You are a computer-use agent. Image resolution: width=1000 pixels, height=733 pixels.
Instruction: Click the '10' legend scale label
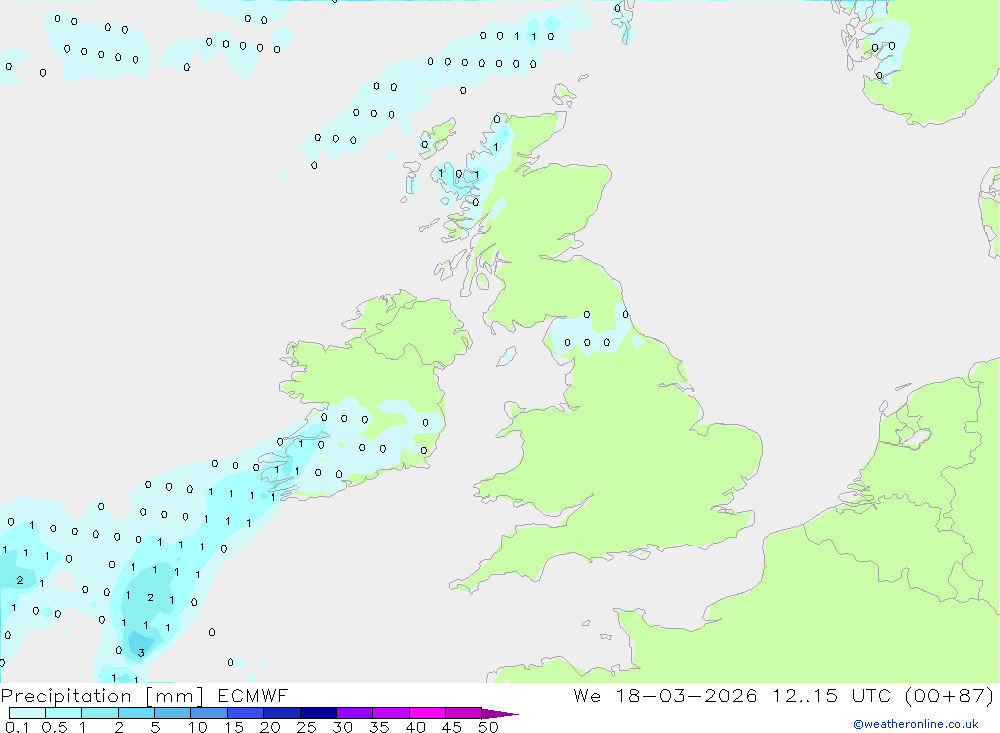tap(198, 727)
